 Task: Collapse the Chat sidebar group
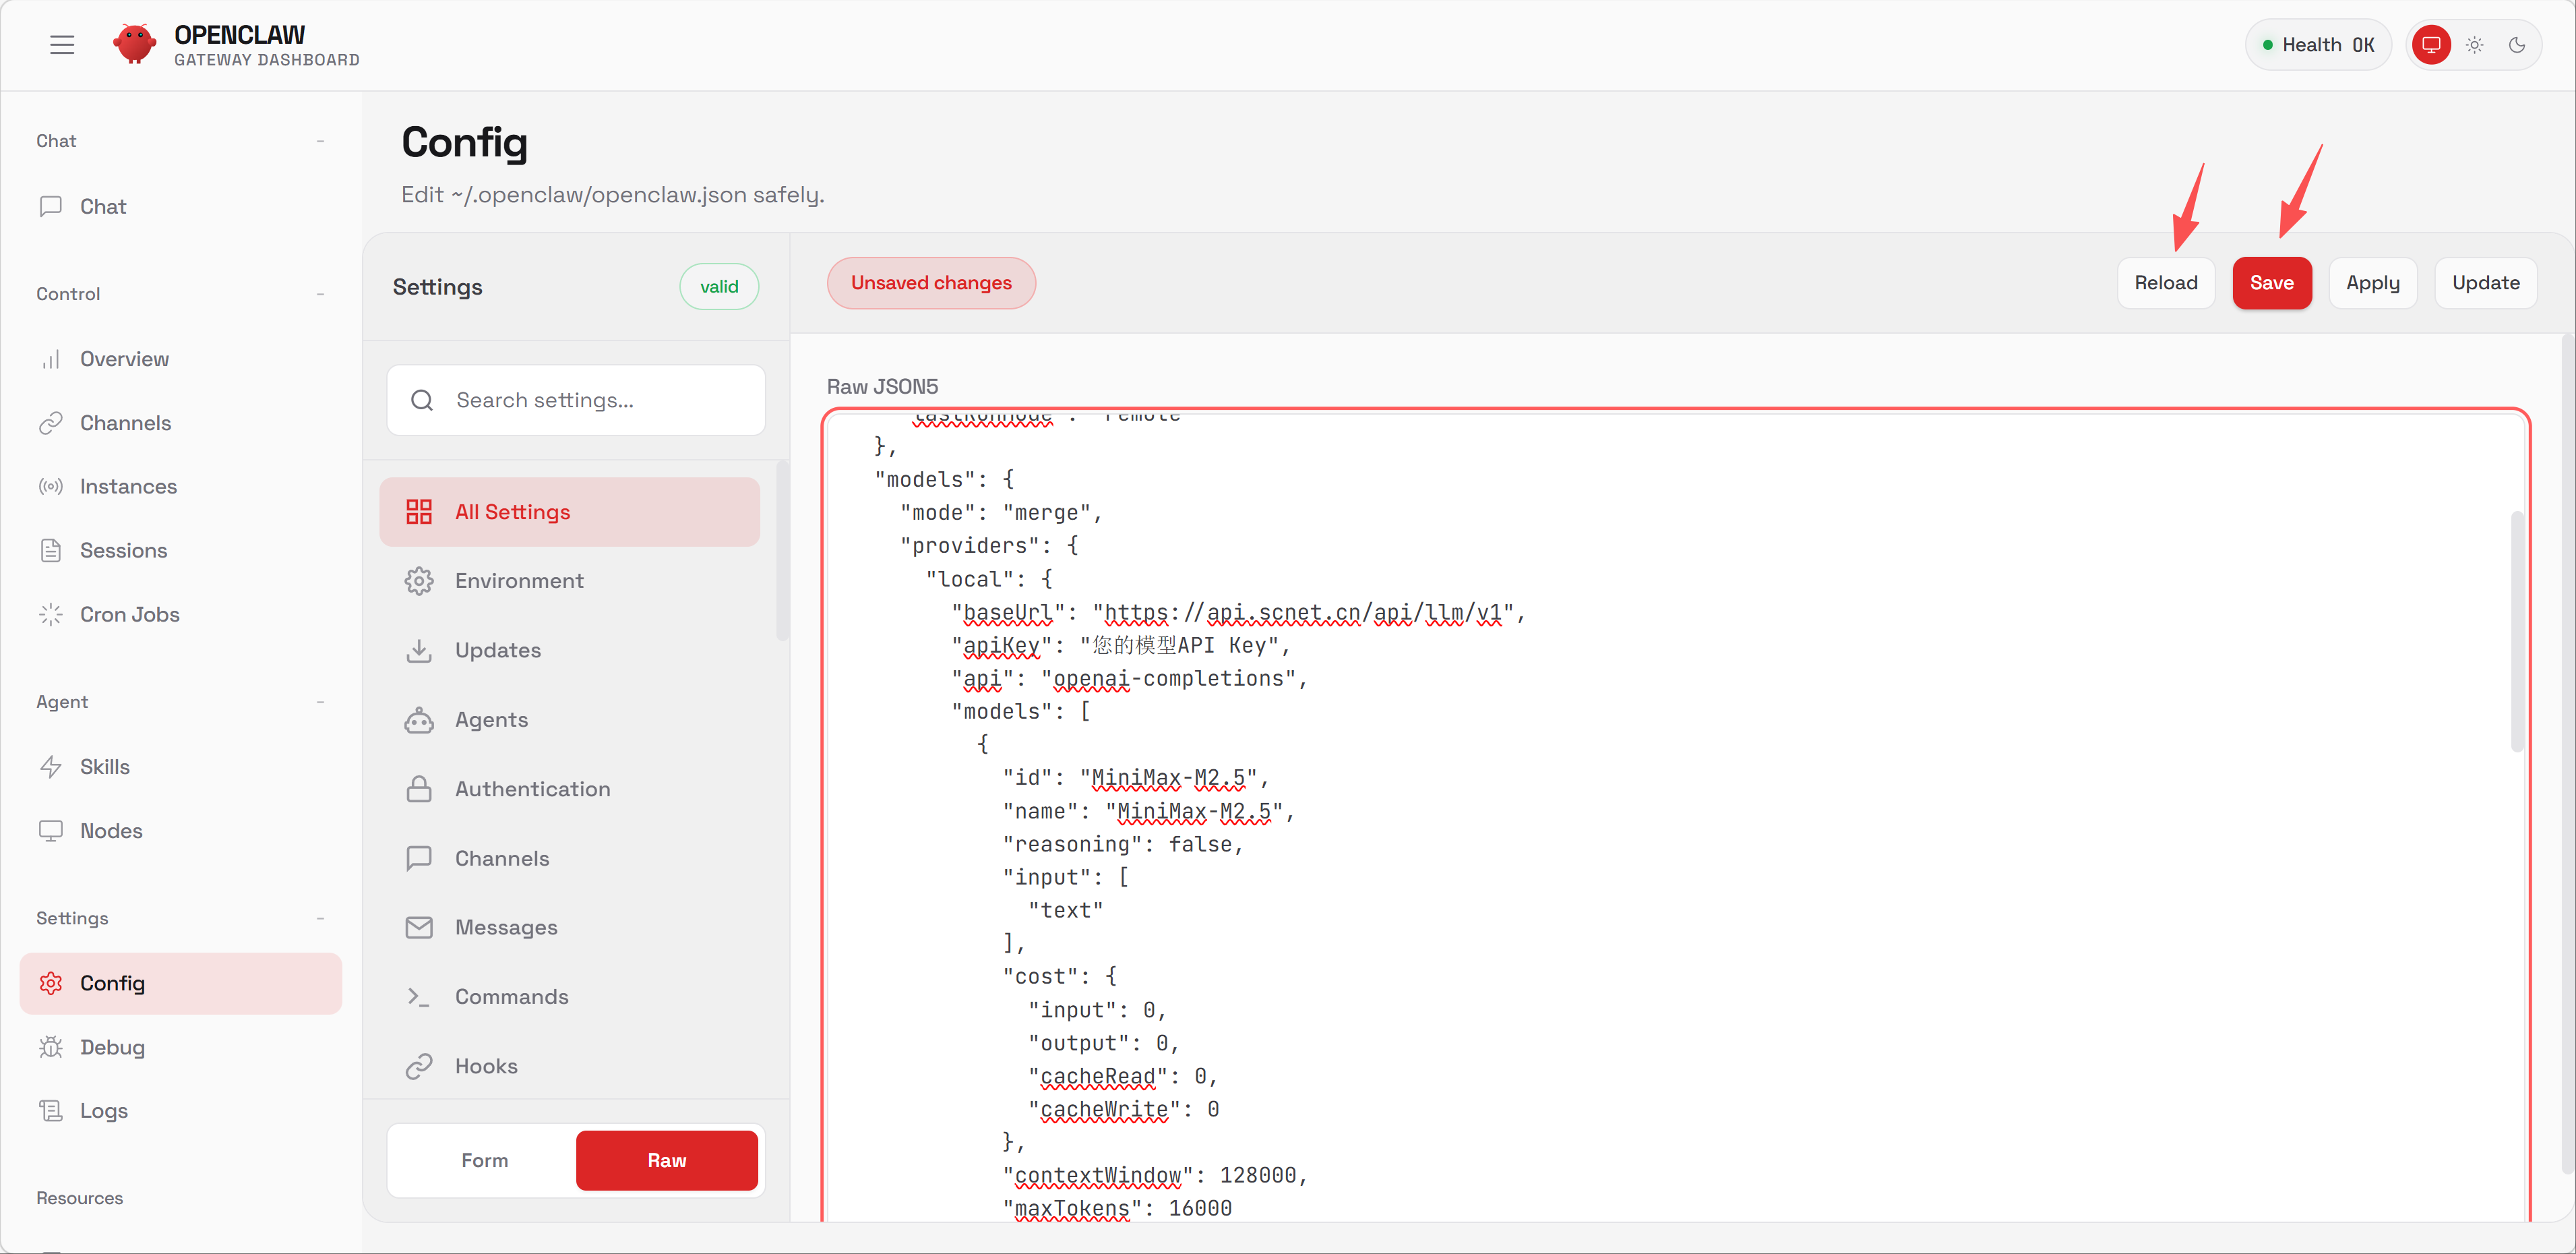coord(320,141)
